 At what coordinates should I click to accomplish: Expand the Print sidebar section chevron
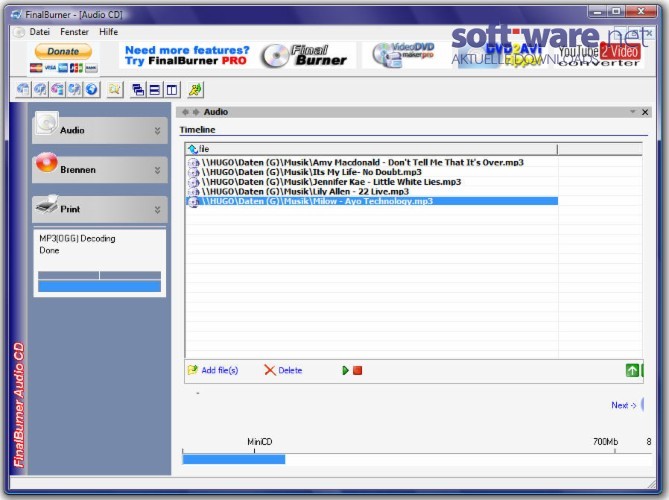[157, 209]
